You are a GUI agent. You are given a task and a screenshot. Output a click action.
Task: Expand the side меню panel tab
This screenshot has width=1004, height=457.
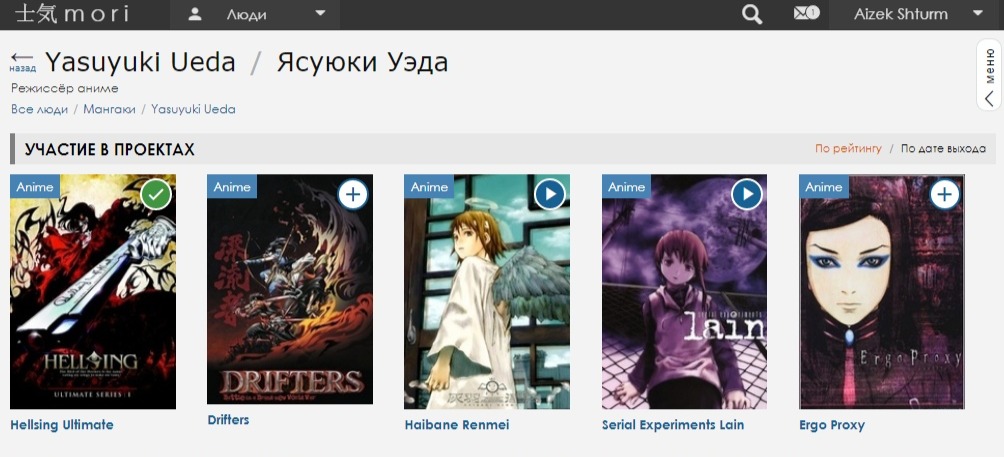pyautogui.click(x=989, y=75)
